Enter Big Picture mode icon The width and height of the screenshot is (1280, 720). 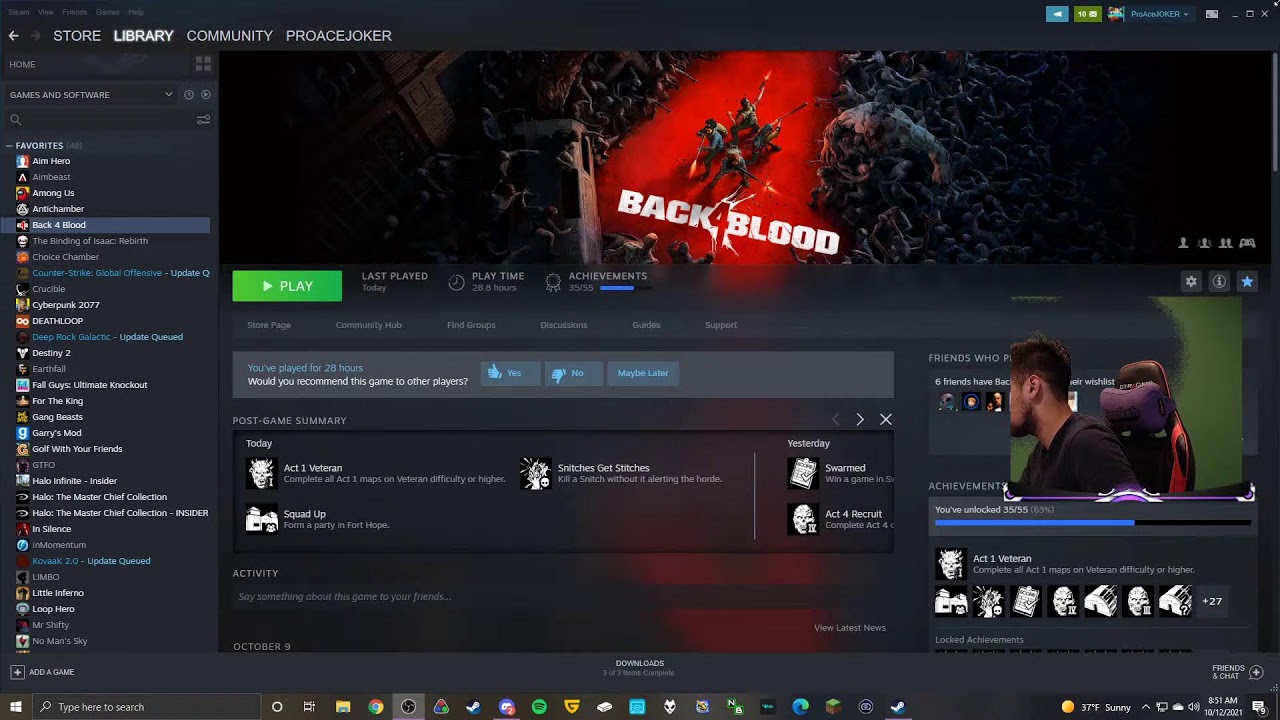pos(1212,14)
